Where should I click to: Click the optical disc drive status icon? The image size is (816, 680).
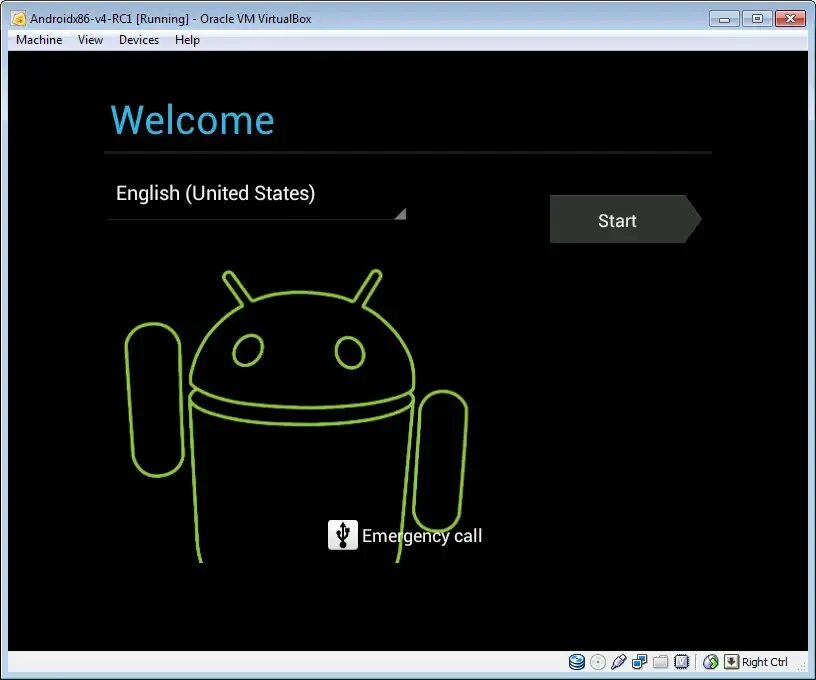597,662
